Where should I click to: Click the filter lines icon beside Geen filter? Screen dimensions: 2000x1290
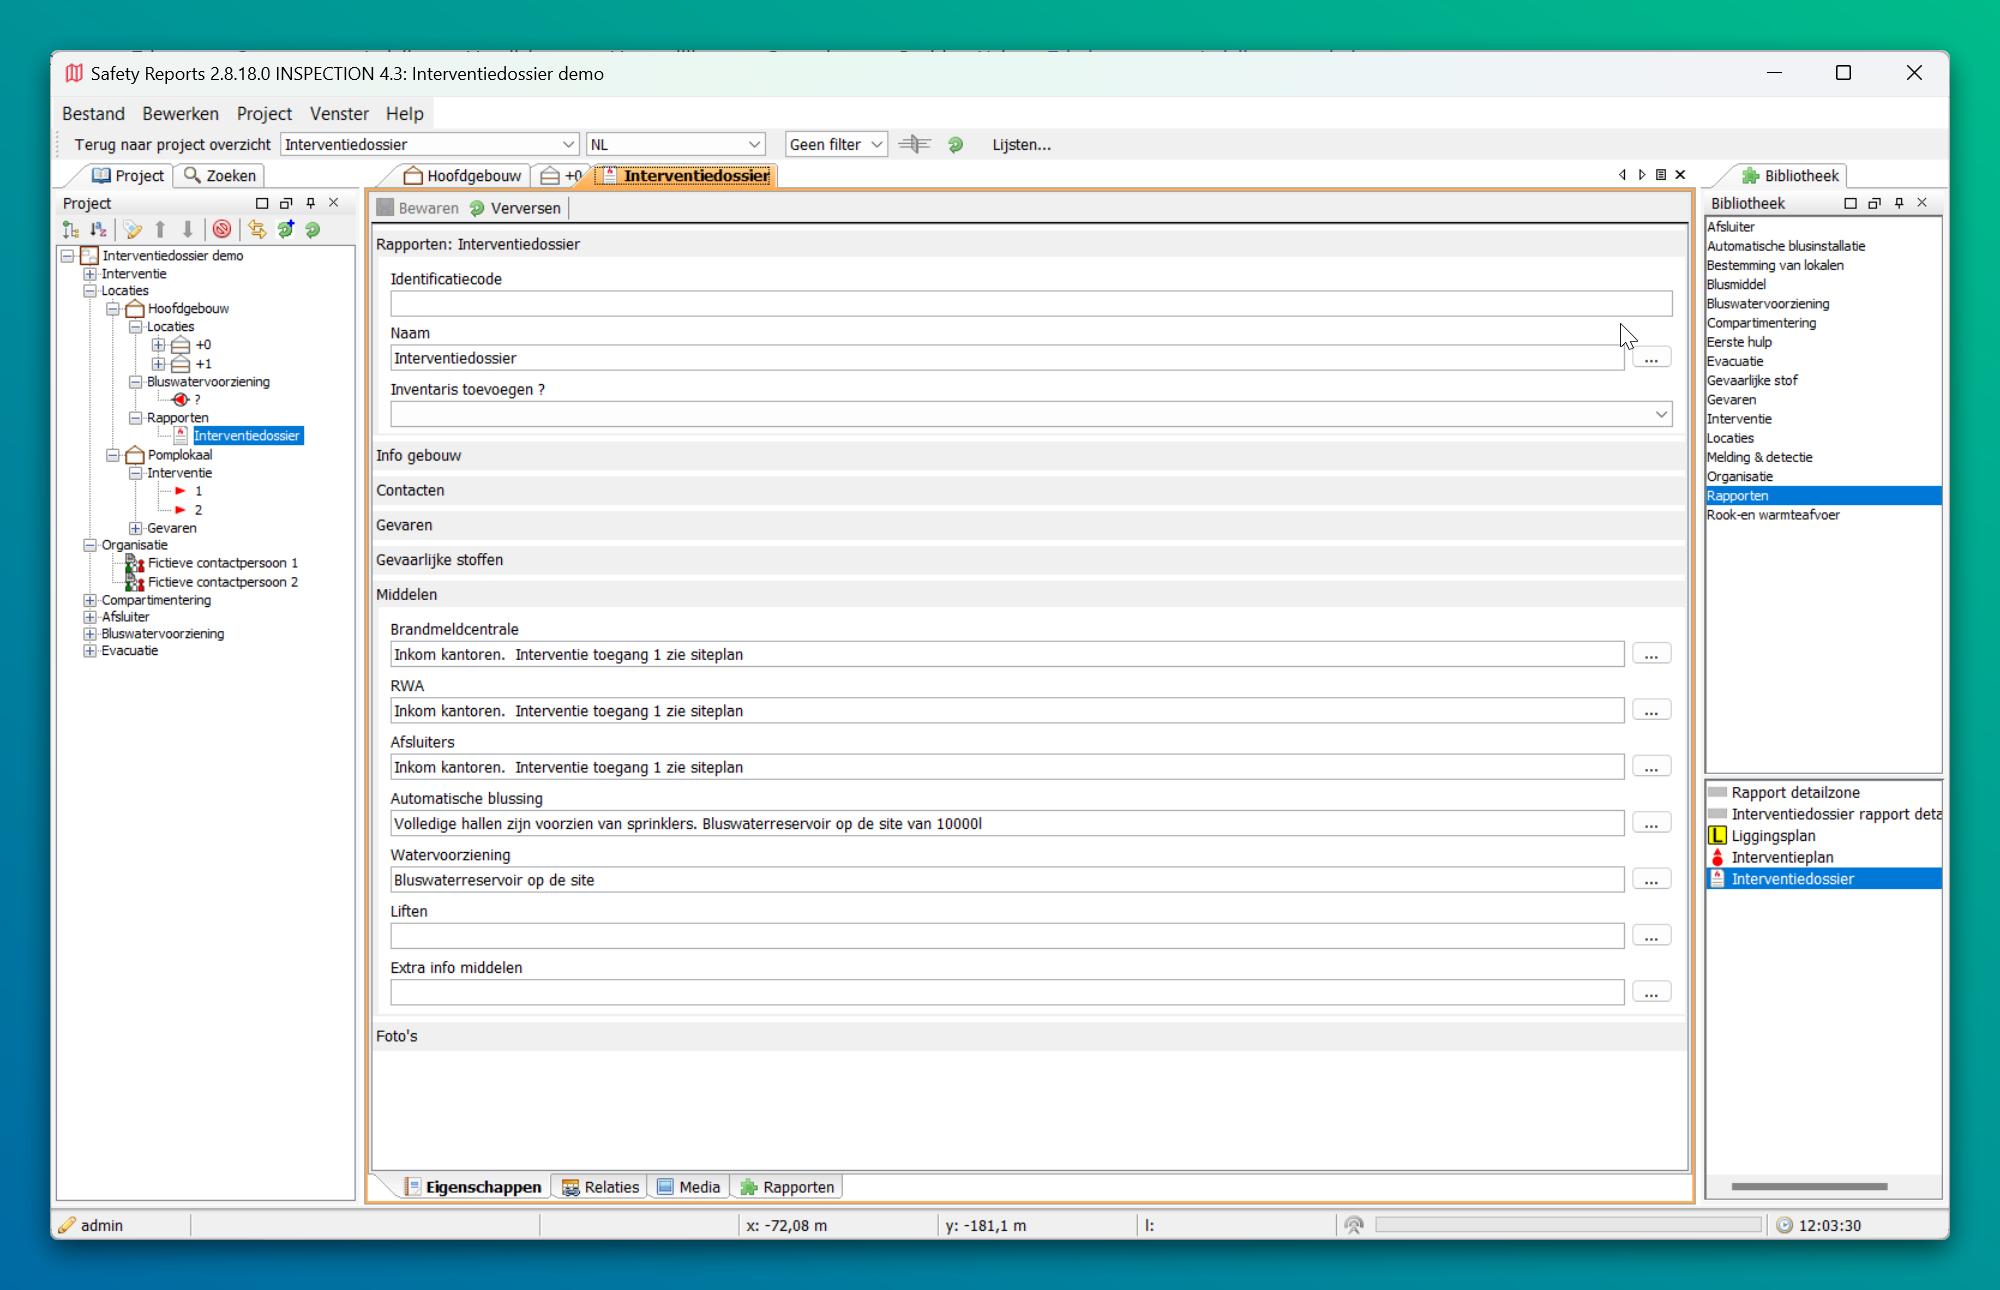[x=914, y=145]
